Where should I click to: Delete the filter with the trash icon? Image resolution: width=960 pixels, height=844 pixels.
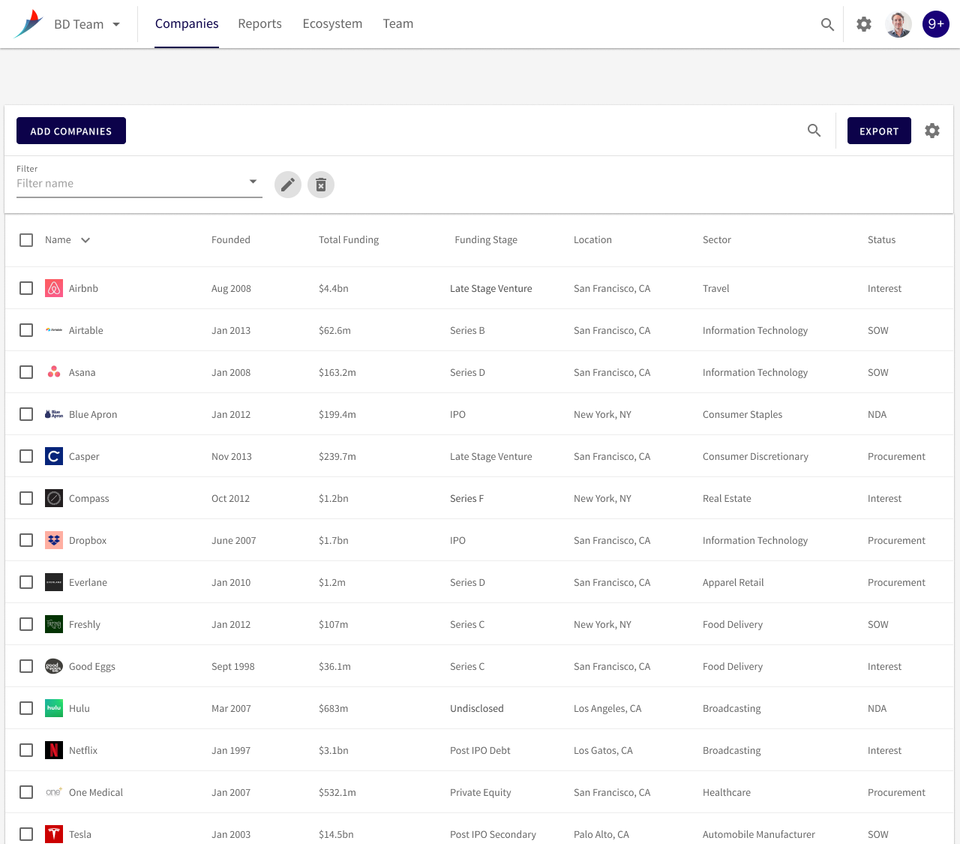[321, 184]
